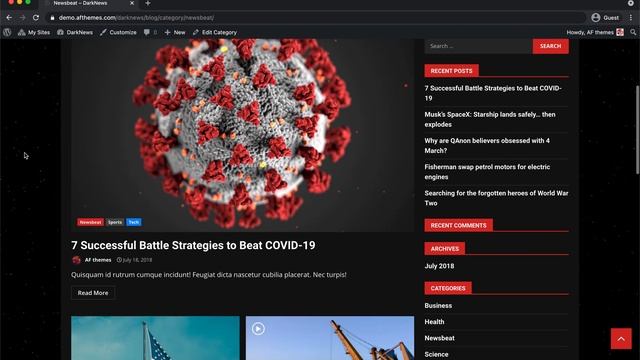Image resolution: width=640 pixels, height=360 pixels.
Task: Click the video play icon on crane post
Action: pos(258,329)
